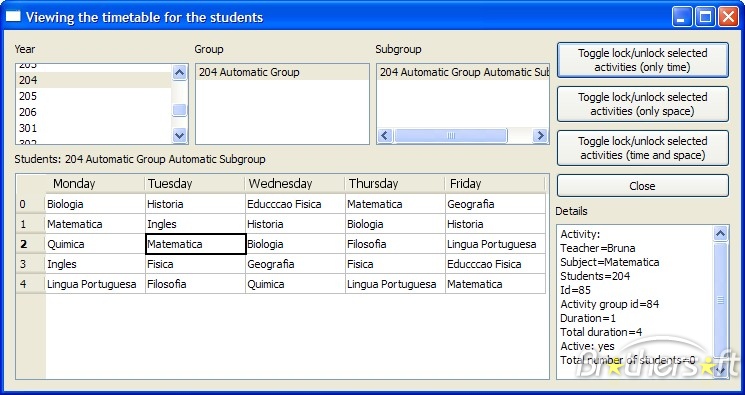The width and height of the screenshot is (745, 395).
Task: Click the Subgroup list left scroll arrow
Action: click(385, 135)
